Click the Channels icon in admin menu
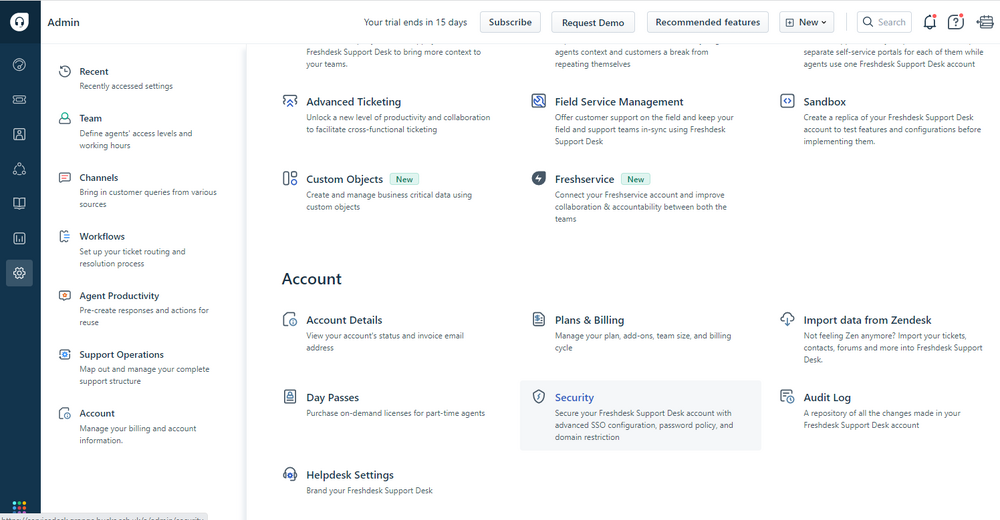 click(x=64, y=177)
